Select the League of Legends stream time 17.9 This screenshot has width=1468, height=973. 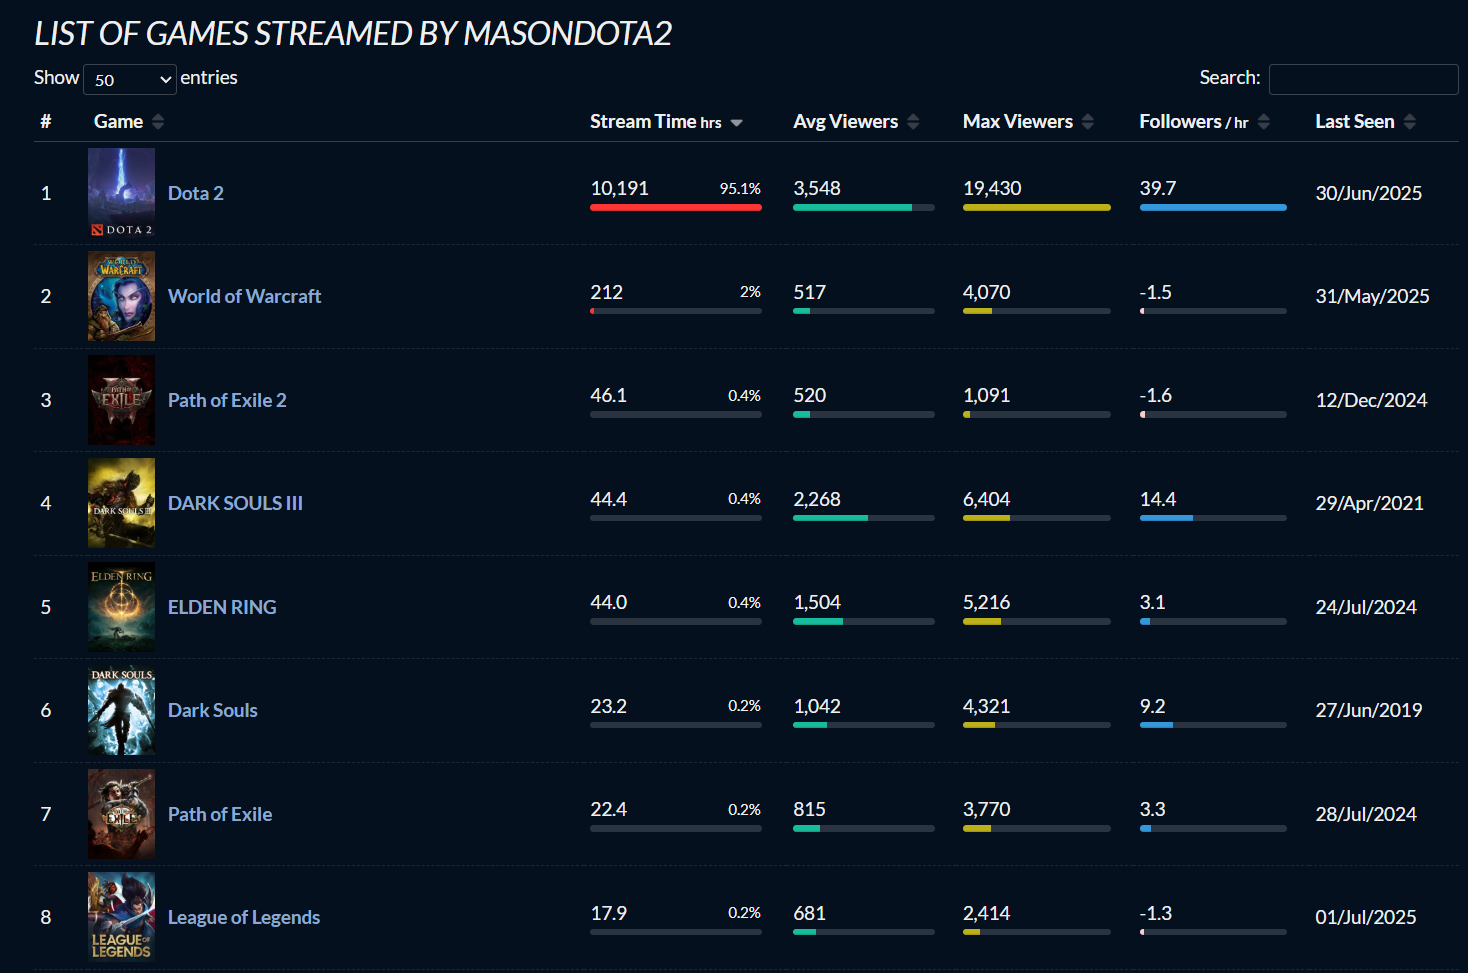pyautogui.click(x=608, y=913)
